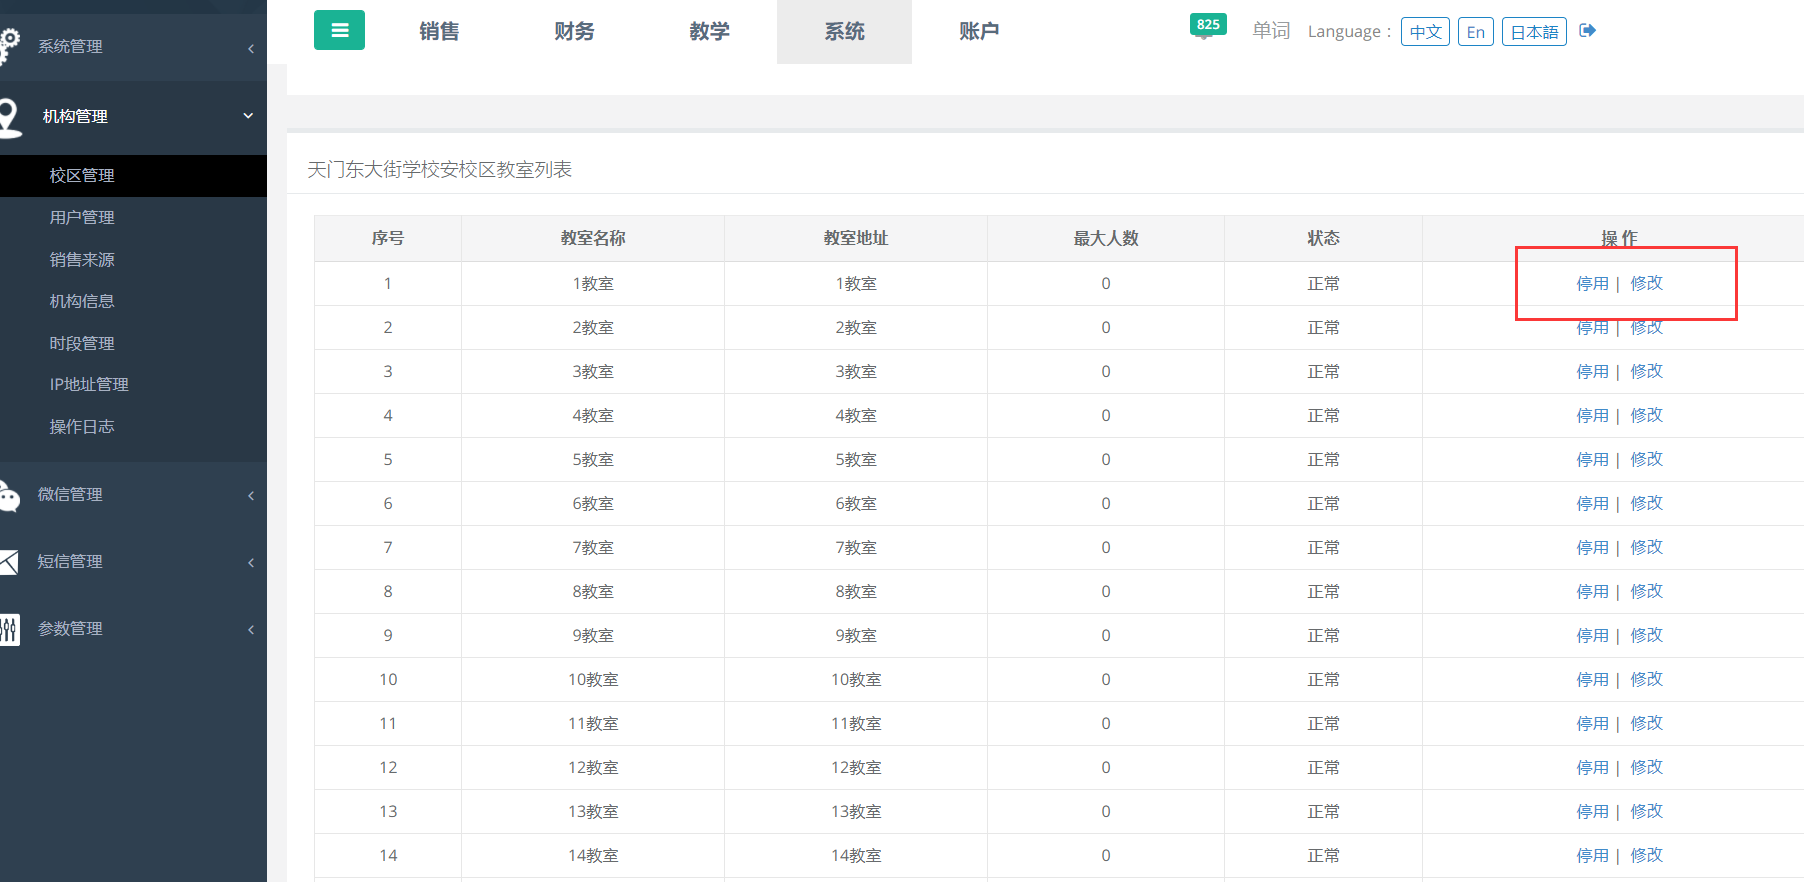Screen dimensions: 1804x882
Task: Click the envelope icon for 短信管理
Action: [9, 562]
